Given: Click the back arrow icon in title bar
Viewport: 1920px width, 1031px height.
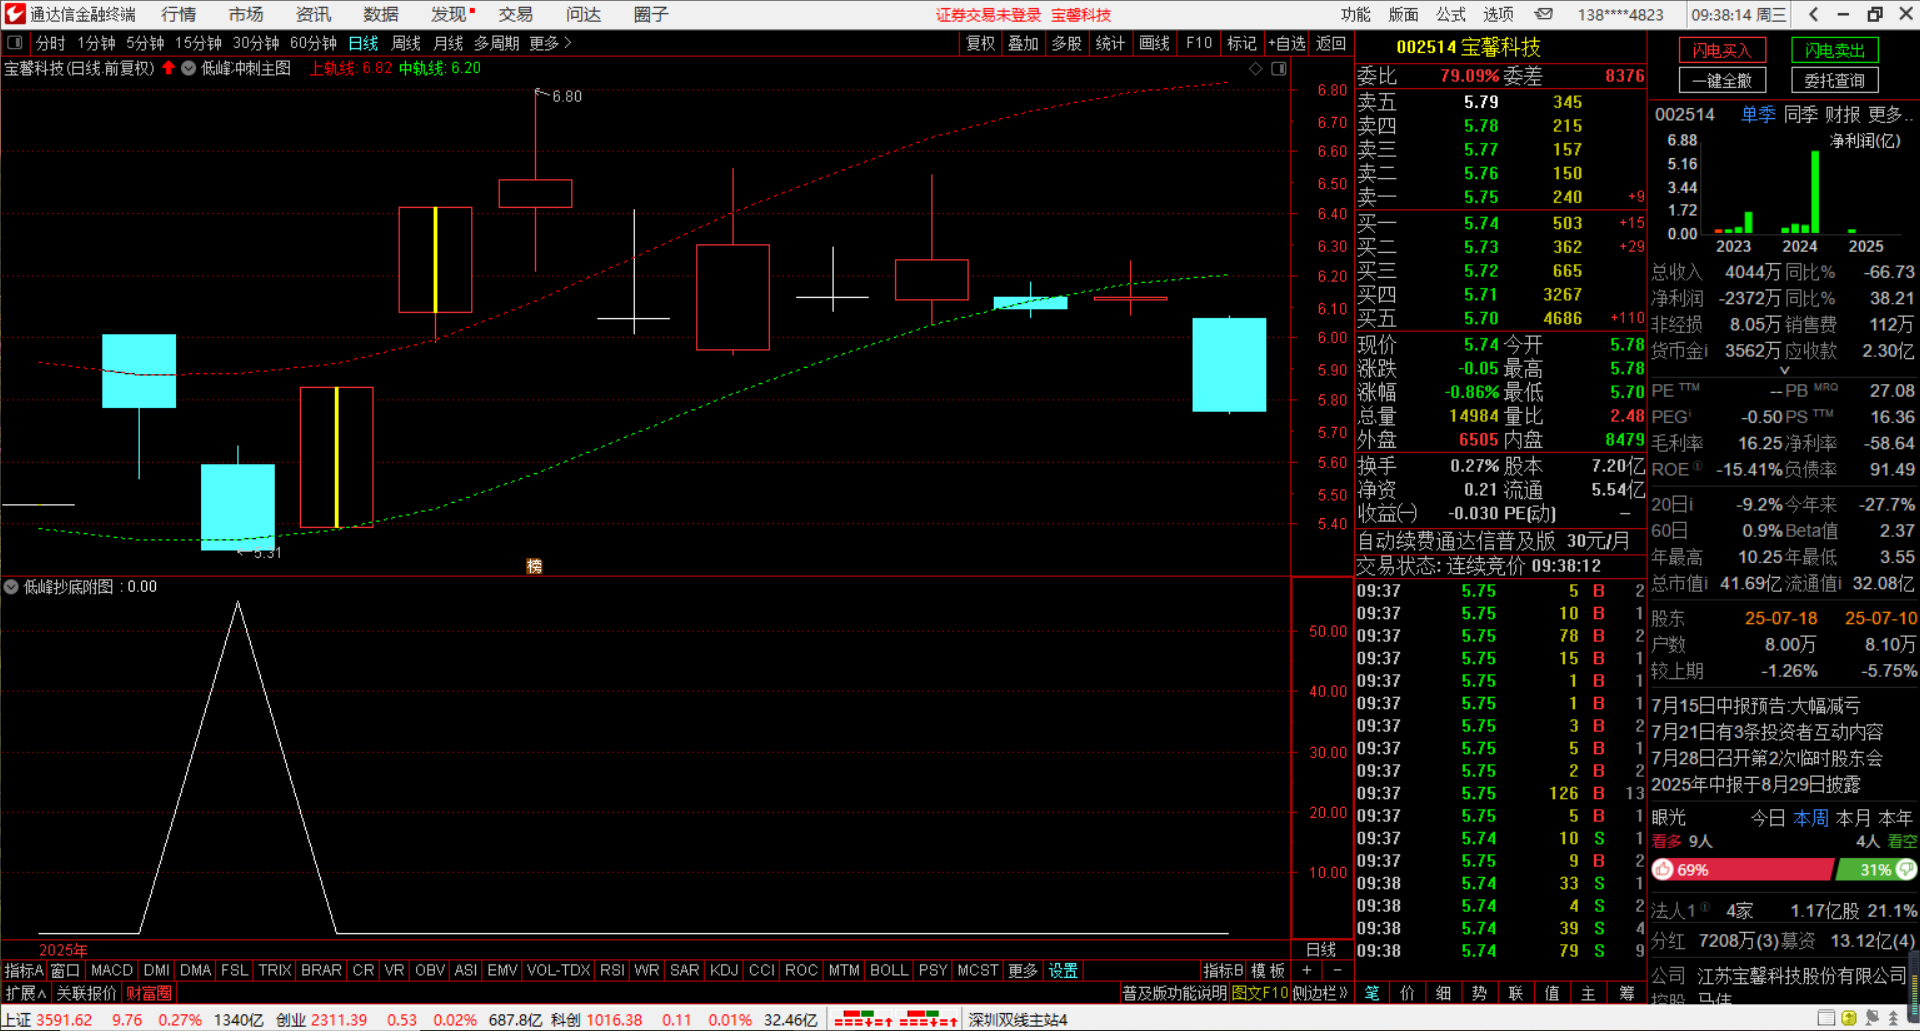Looking at the screenshot, I should (1813, 14).
